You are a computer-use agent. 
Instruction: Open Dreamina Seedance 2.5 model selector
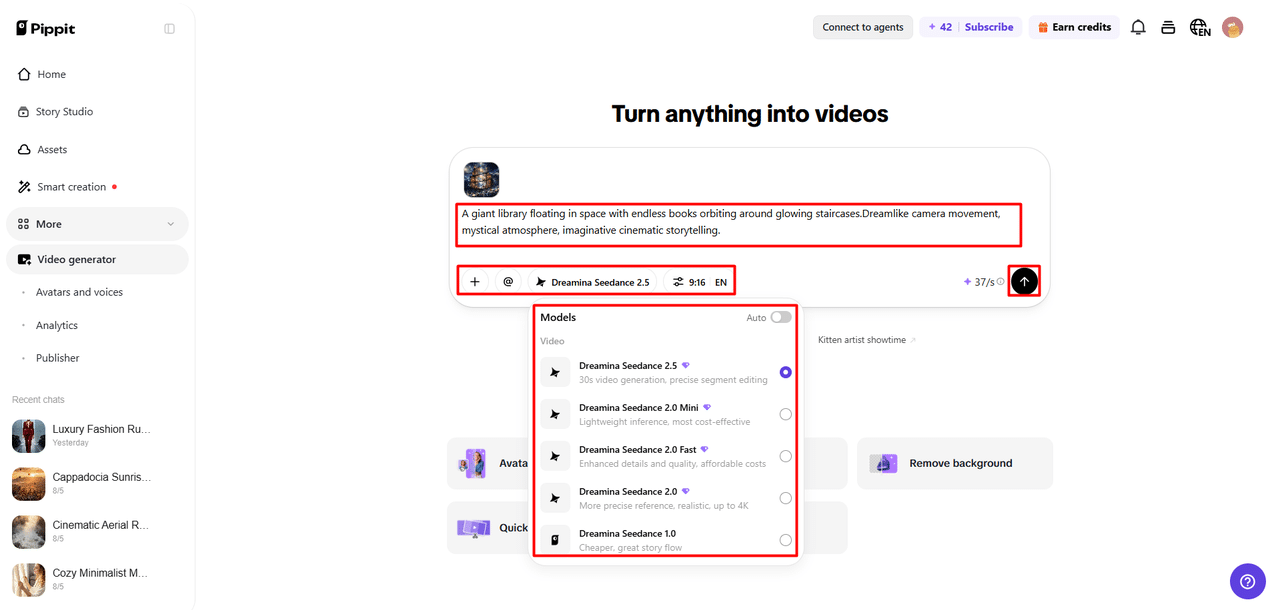point(593,282)
